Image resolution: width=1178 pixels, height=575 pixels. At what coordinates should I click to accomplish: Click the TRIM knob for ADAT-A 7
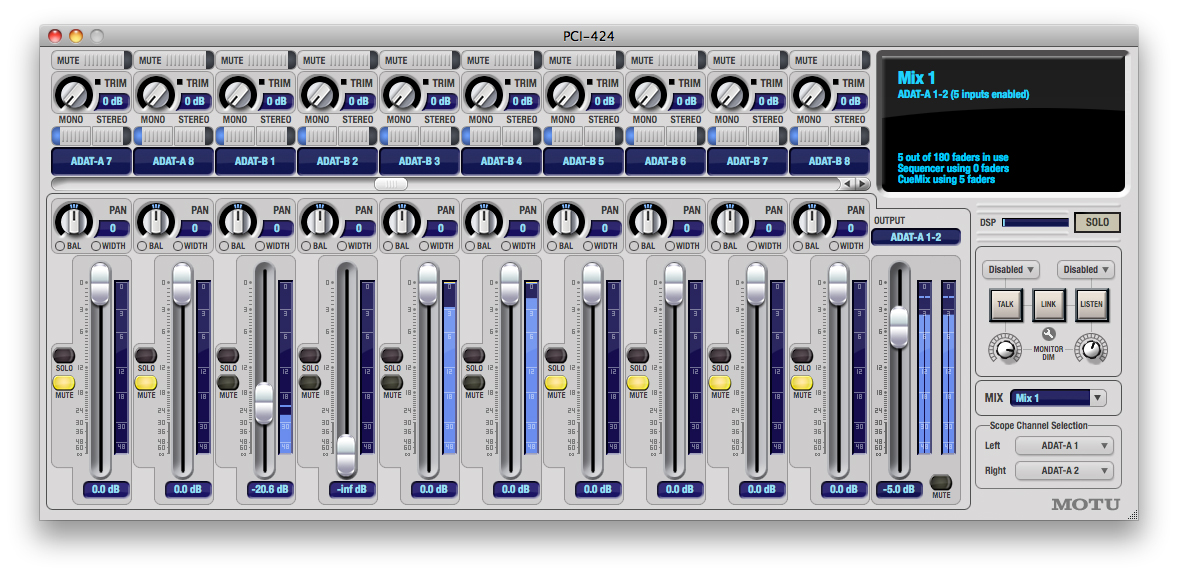(72, 93)
